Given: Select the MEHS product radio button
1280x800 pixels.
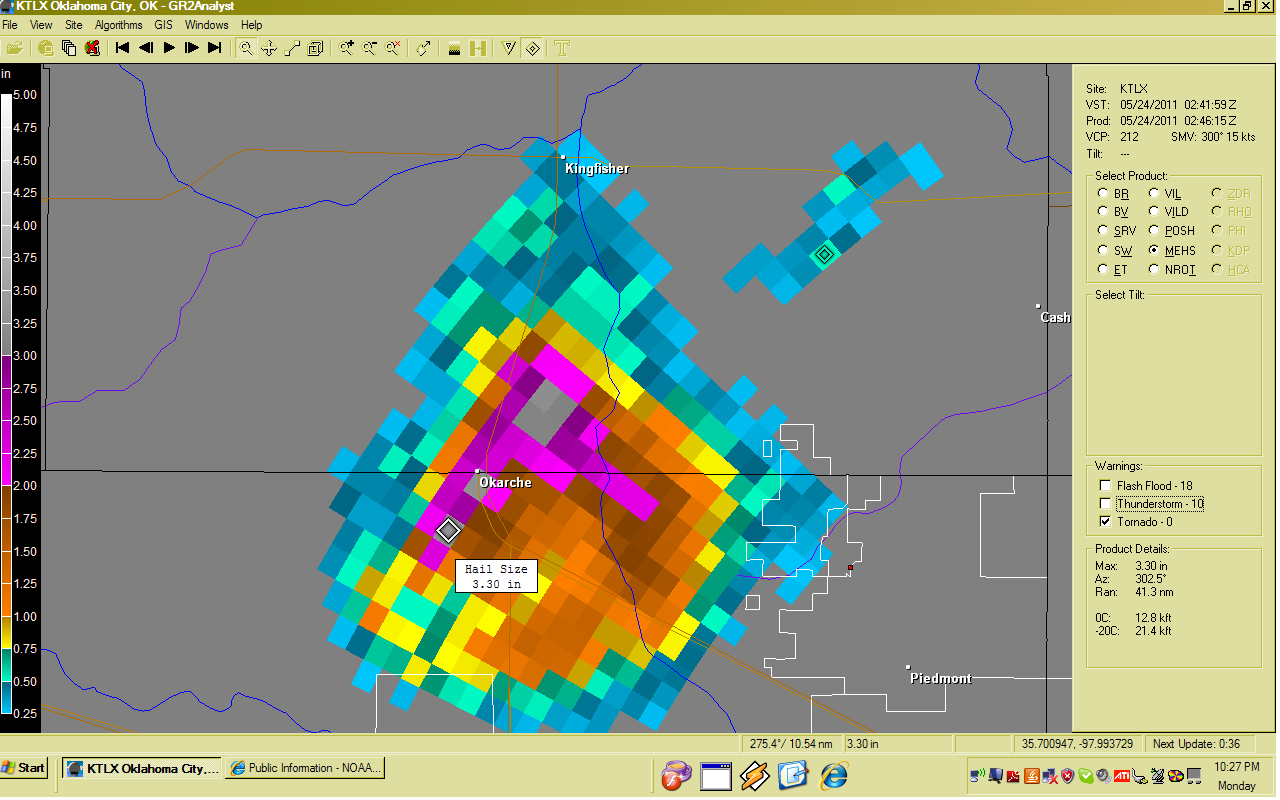Looking at the screenshot, I should pos(1154,250).
